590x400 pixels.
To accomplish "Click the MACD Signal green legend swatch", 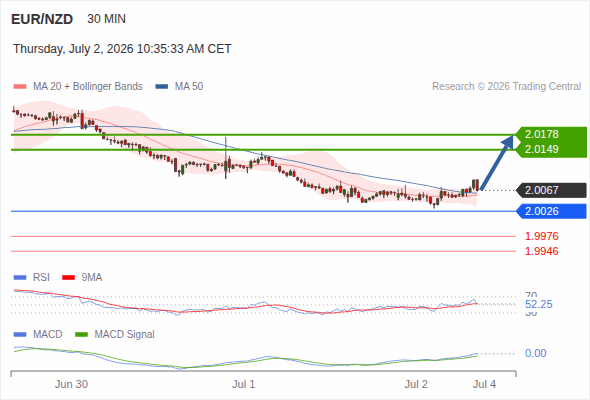I will pyautogui.click(x=81, y=335).
